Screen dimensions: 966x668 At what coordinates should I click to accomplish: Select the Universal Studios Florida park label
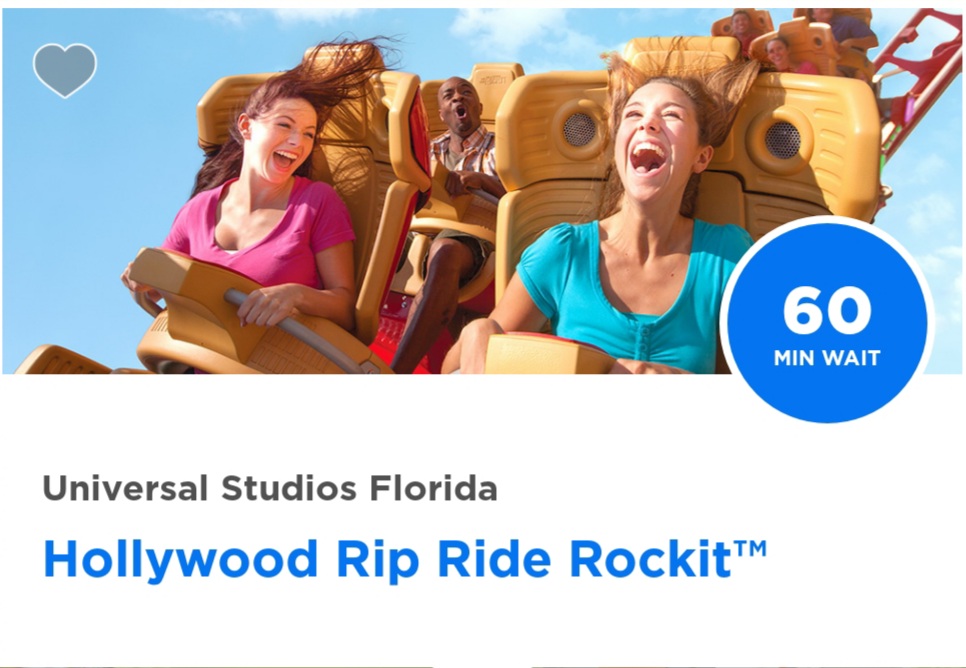[x=270, y=487]
